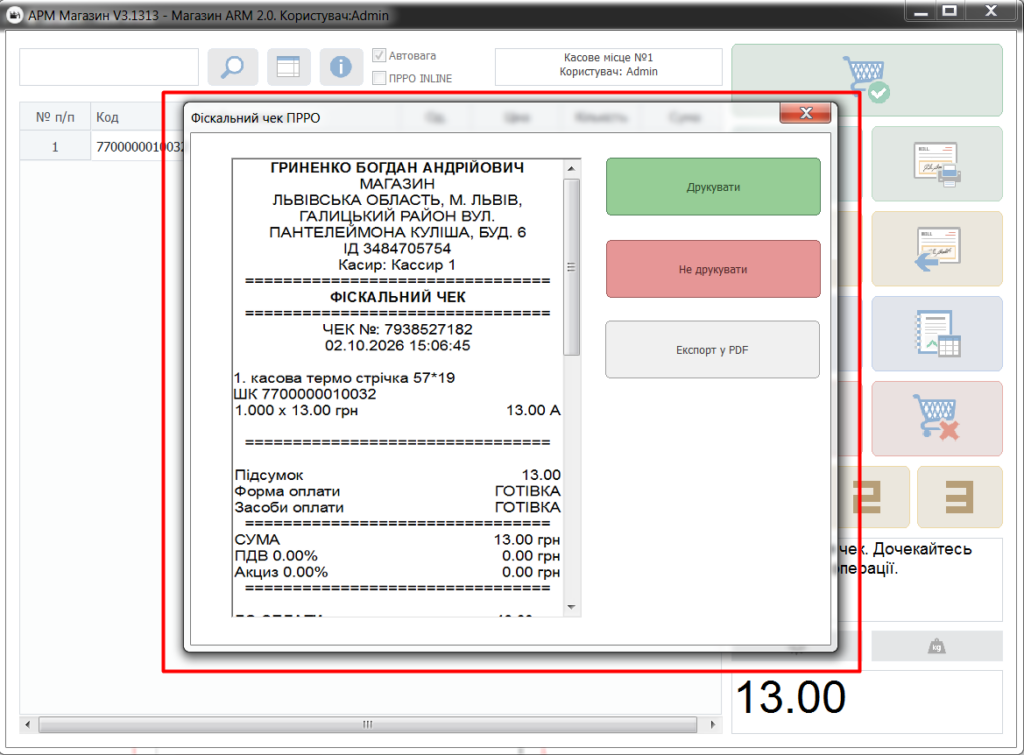Click the ПДВ 0.00% line on the receipt
The width and height of the screenshot is (1024, 755).
397,556
